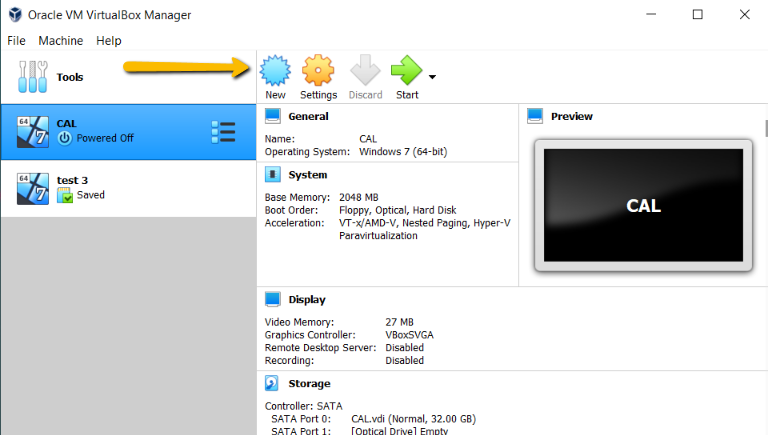768x435 pixels.
Task: Open the System section header link
Action: tap(308, 175)
